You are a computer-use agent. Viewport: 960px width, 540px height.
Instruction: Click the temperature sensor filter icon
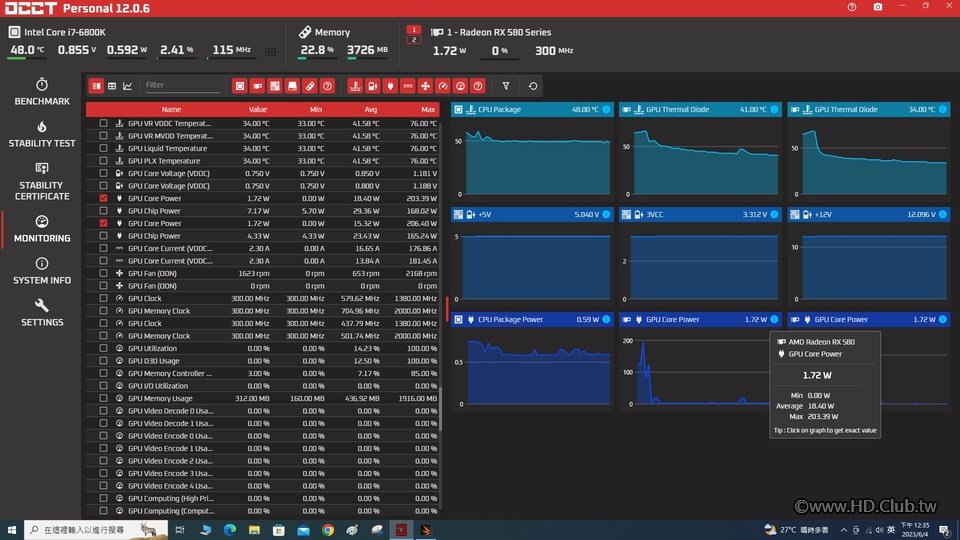[355, 86]
